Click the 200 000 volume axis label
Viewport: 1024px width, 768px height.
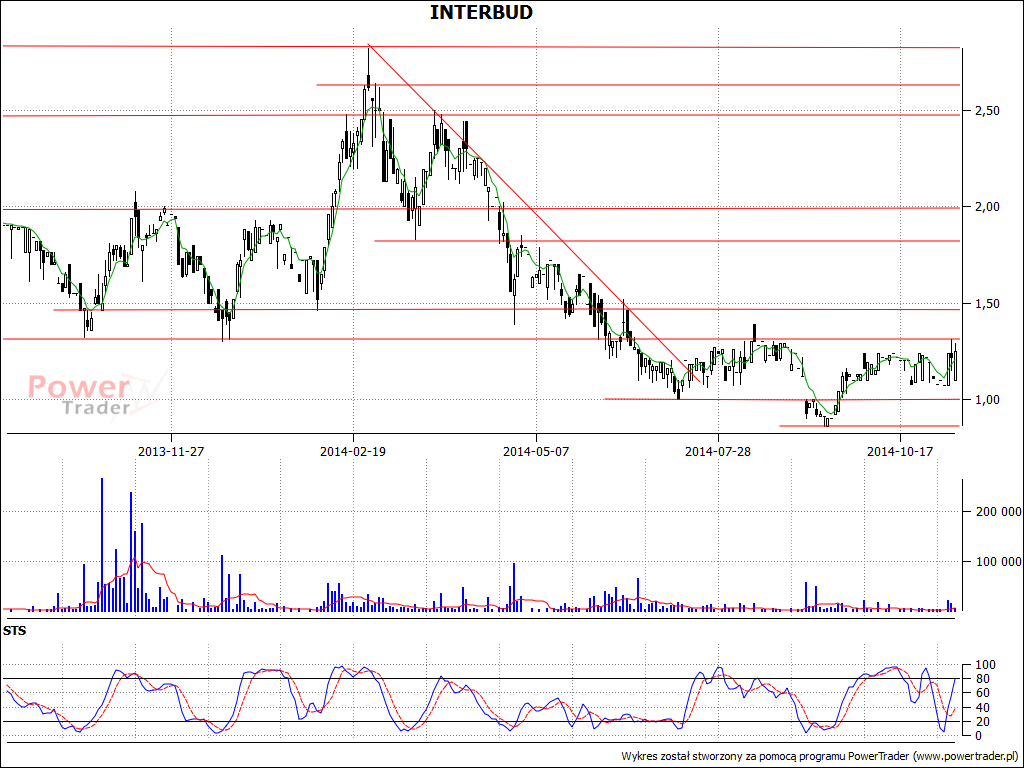point(997,511)
